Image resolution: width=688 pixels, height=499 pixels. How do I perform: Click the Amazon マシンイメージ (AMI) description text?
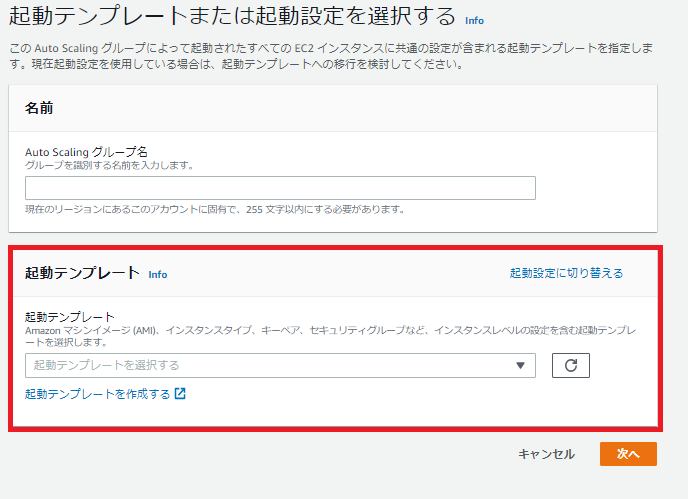(330, 336)
